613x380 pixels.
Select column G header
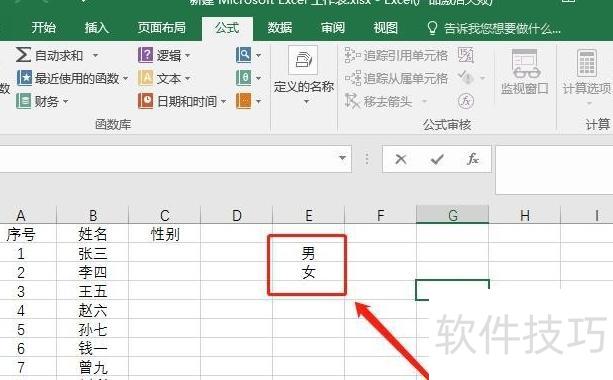point(452,215)
